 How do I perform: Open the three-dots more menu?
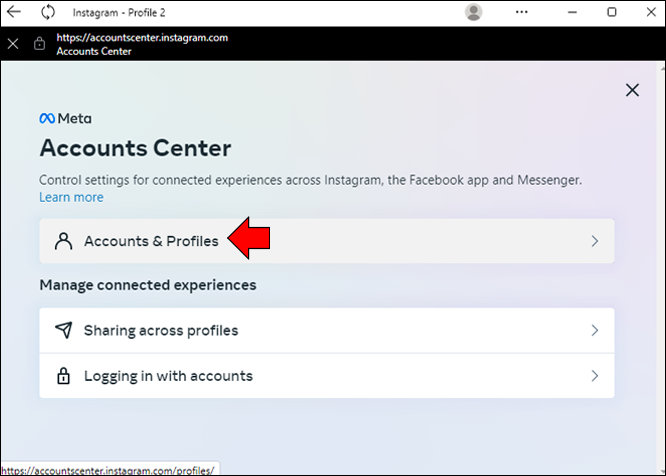coord(522,12)
